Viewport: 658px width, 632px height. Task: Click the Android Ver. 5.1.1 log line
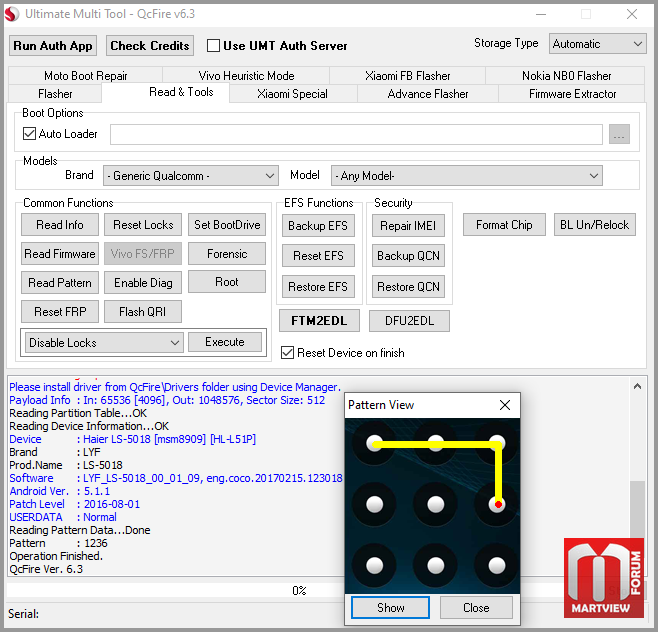coord(60,491)
